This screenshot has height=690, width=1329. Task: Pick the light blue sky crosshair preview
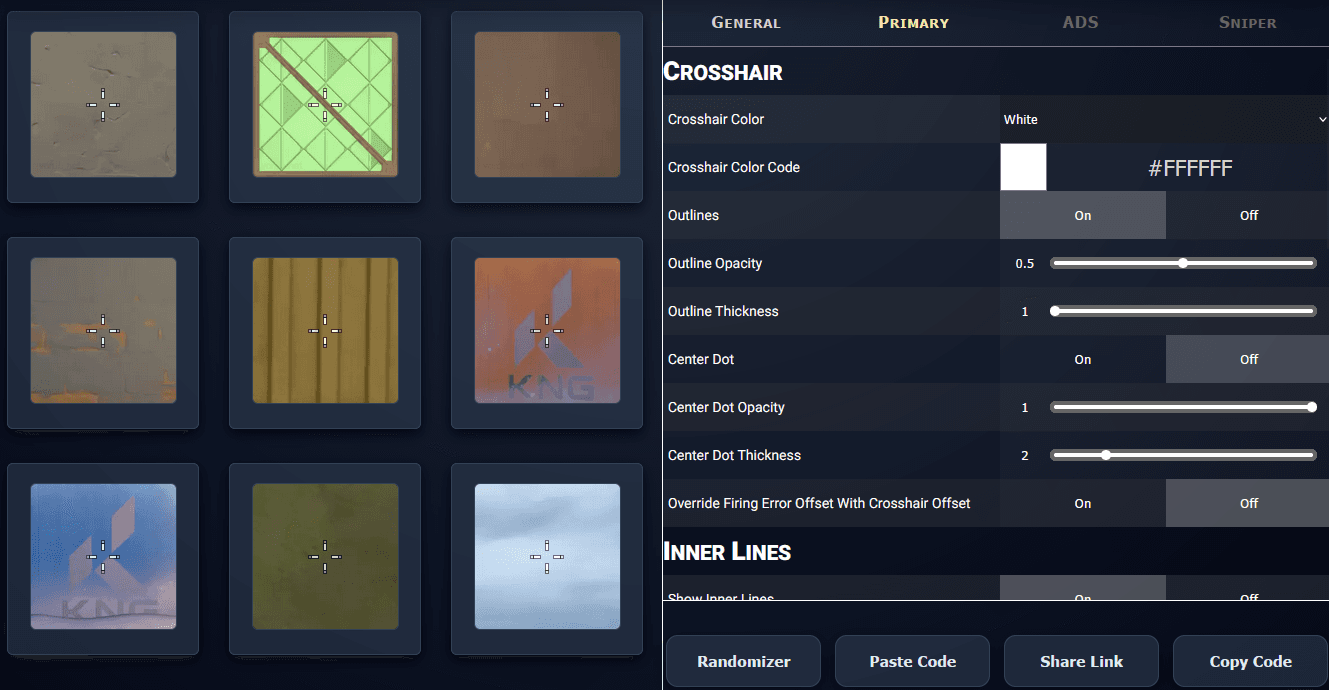tap(547, 556)
